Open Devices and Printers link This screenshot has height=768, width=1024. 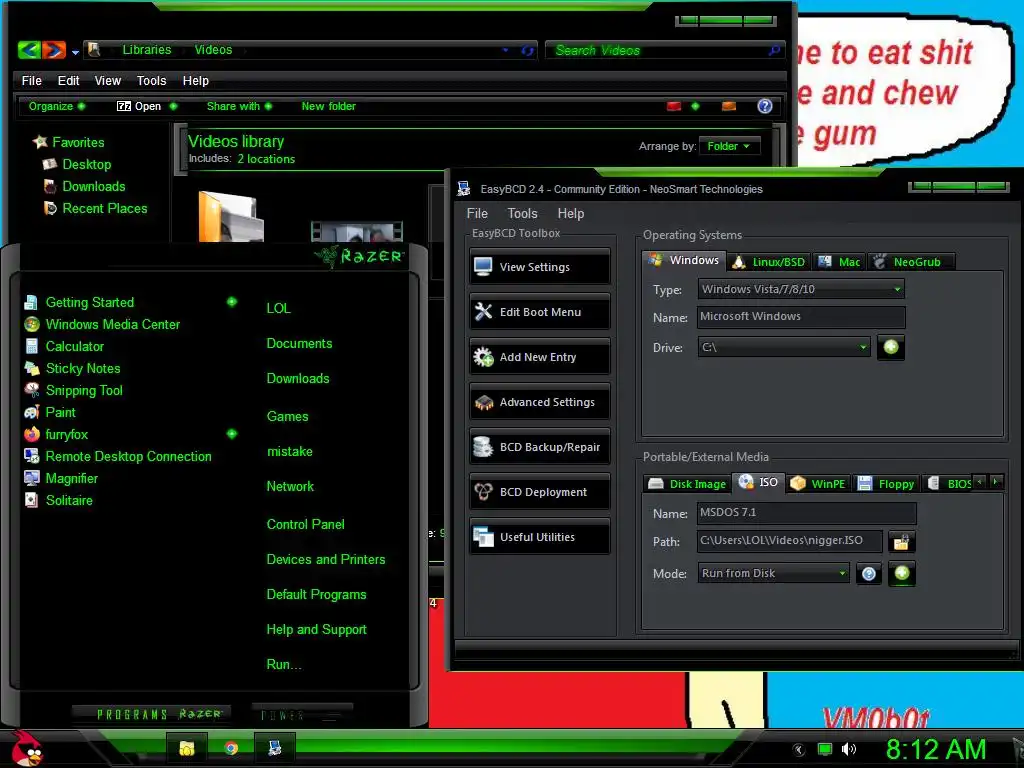(325, 559)
